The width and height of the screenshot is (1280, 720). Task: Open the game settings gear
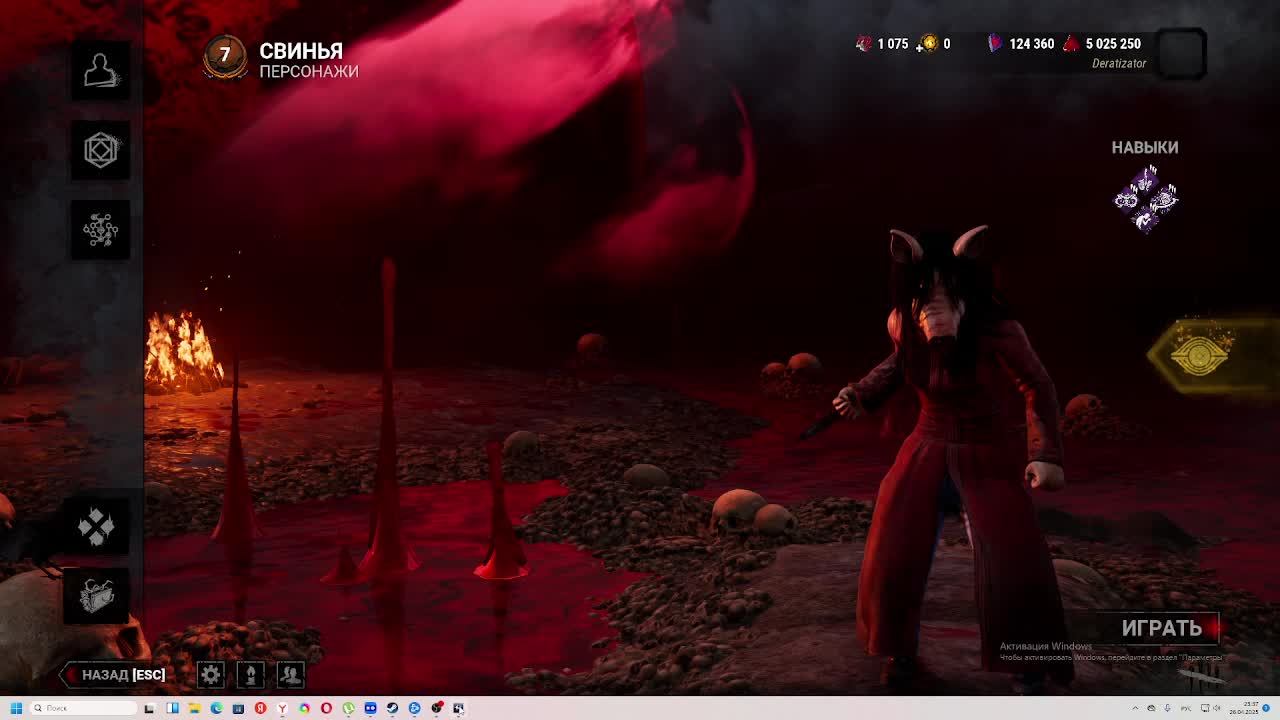pos(211,675)
